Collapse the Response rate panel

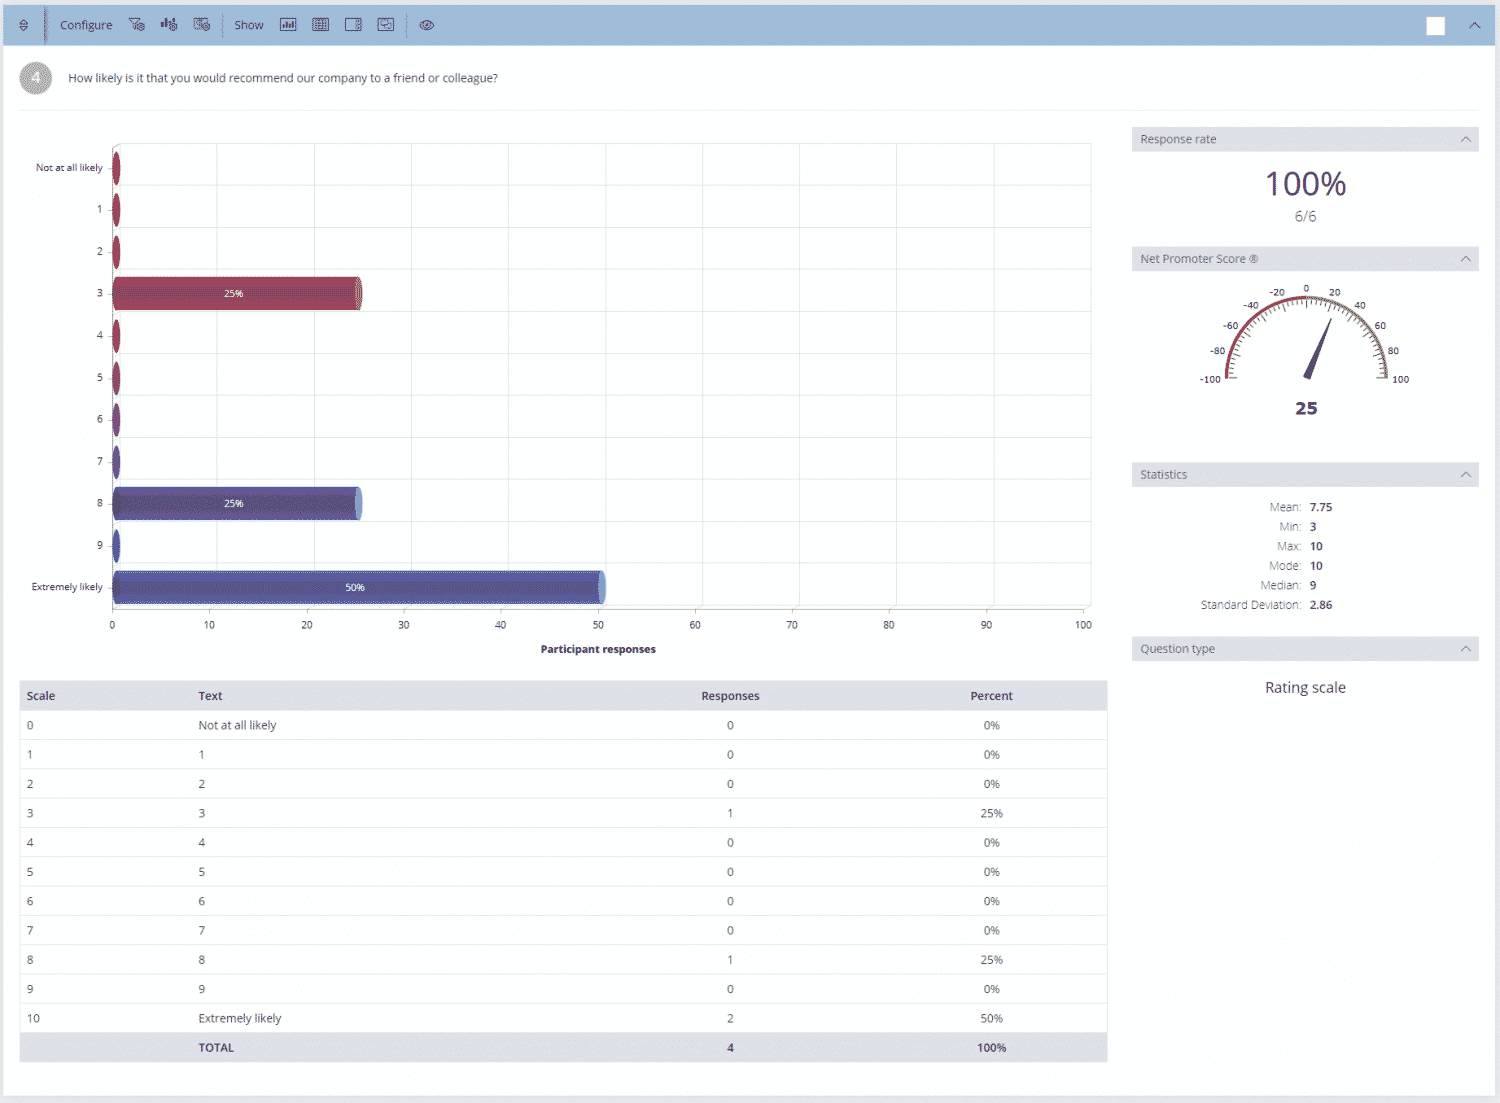1464,139
